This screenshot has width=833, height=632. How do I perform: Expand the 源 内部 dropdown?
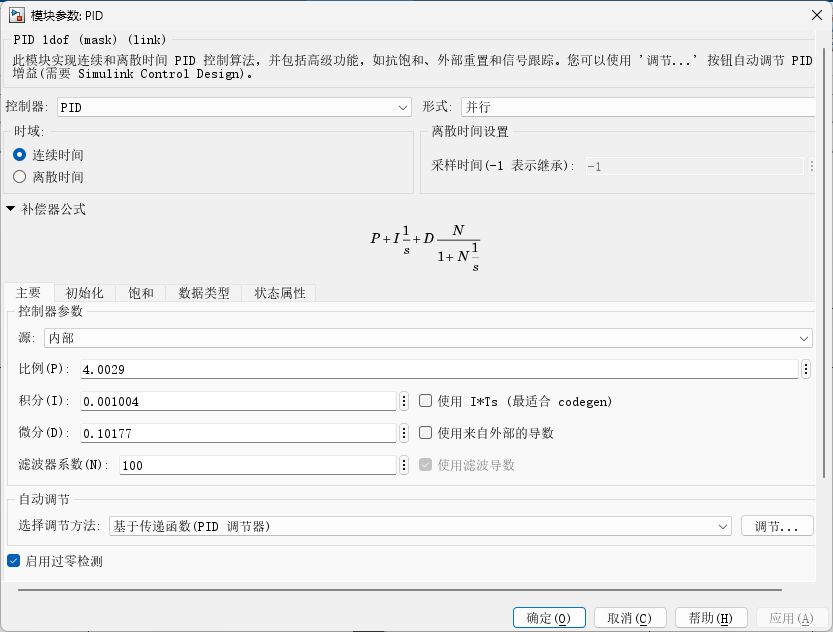(x=428, y=339)
